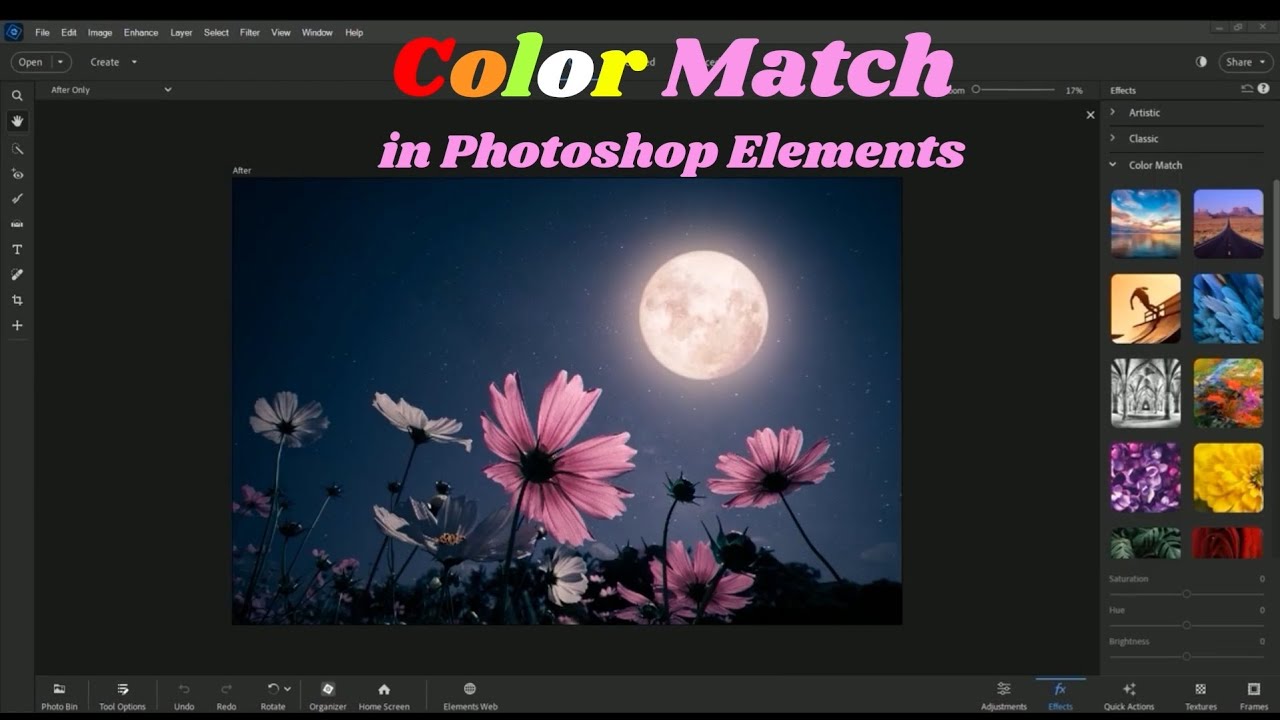Click the Effects panel vertical scrollbar
Viewport: 1280px width, 720px height.
(x=1275, y=250)
